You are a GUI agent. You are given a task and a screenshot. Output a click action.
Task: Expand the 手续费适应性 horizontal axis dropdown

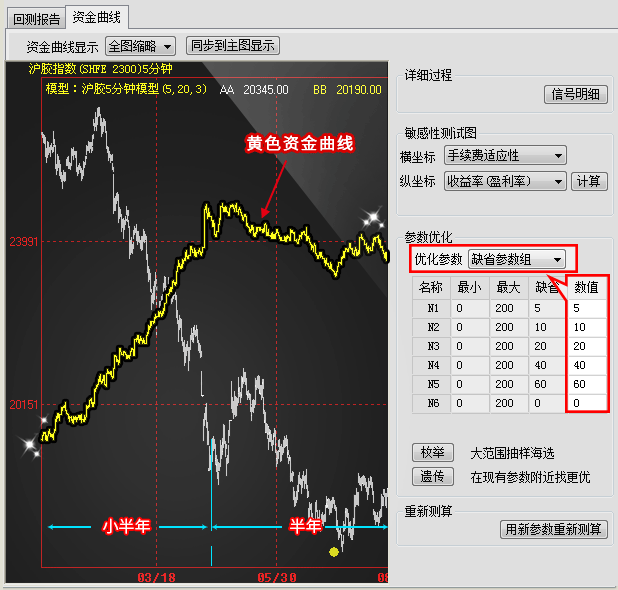pyautogui.click(x=504, y=155)
